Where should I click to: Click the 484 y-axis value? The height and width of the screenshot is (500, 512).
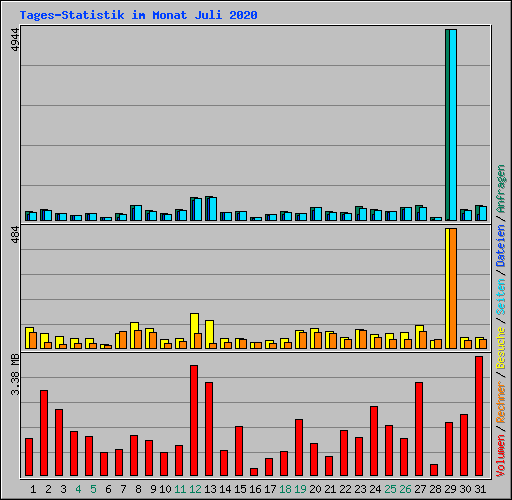(x=15, y=234)
